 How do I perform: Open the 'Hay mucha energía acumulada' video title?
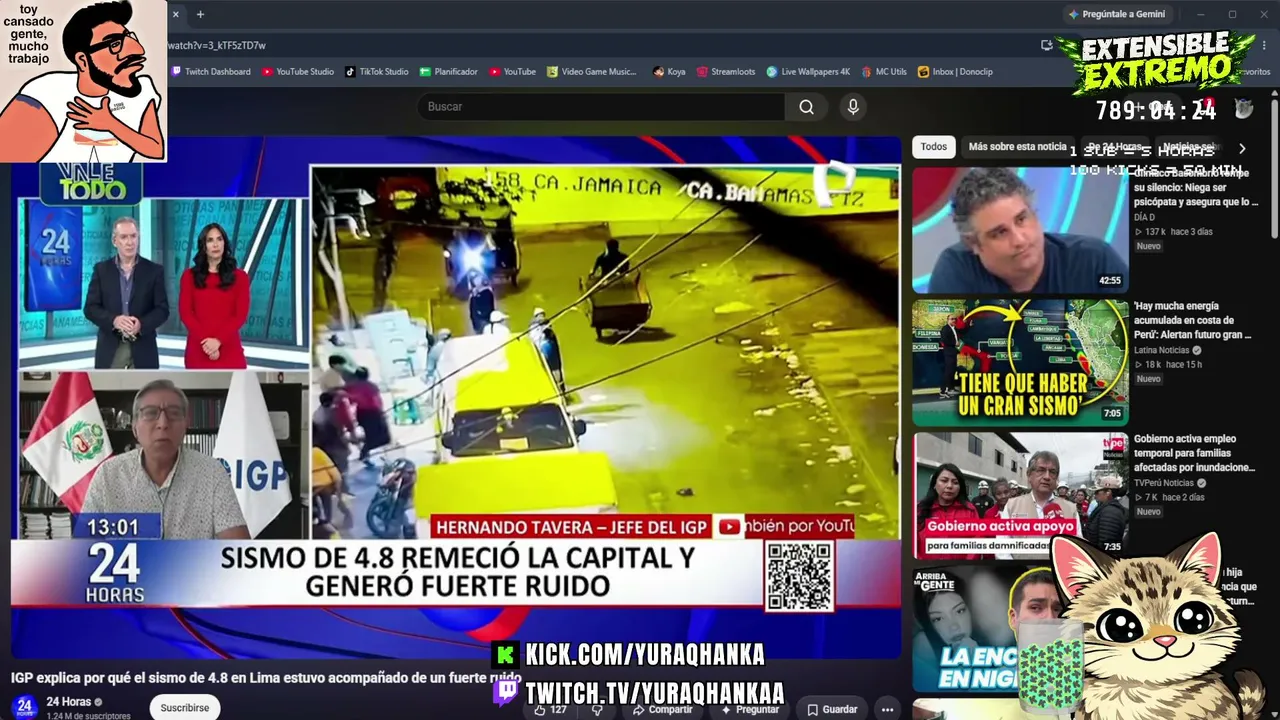point(1193,321)
